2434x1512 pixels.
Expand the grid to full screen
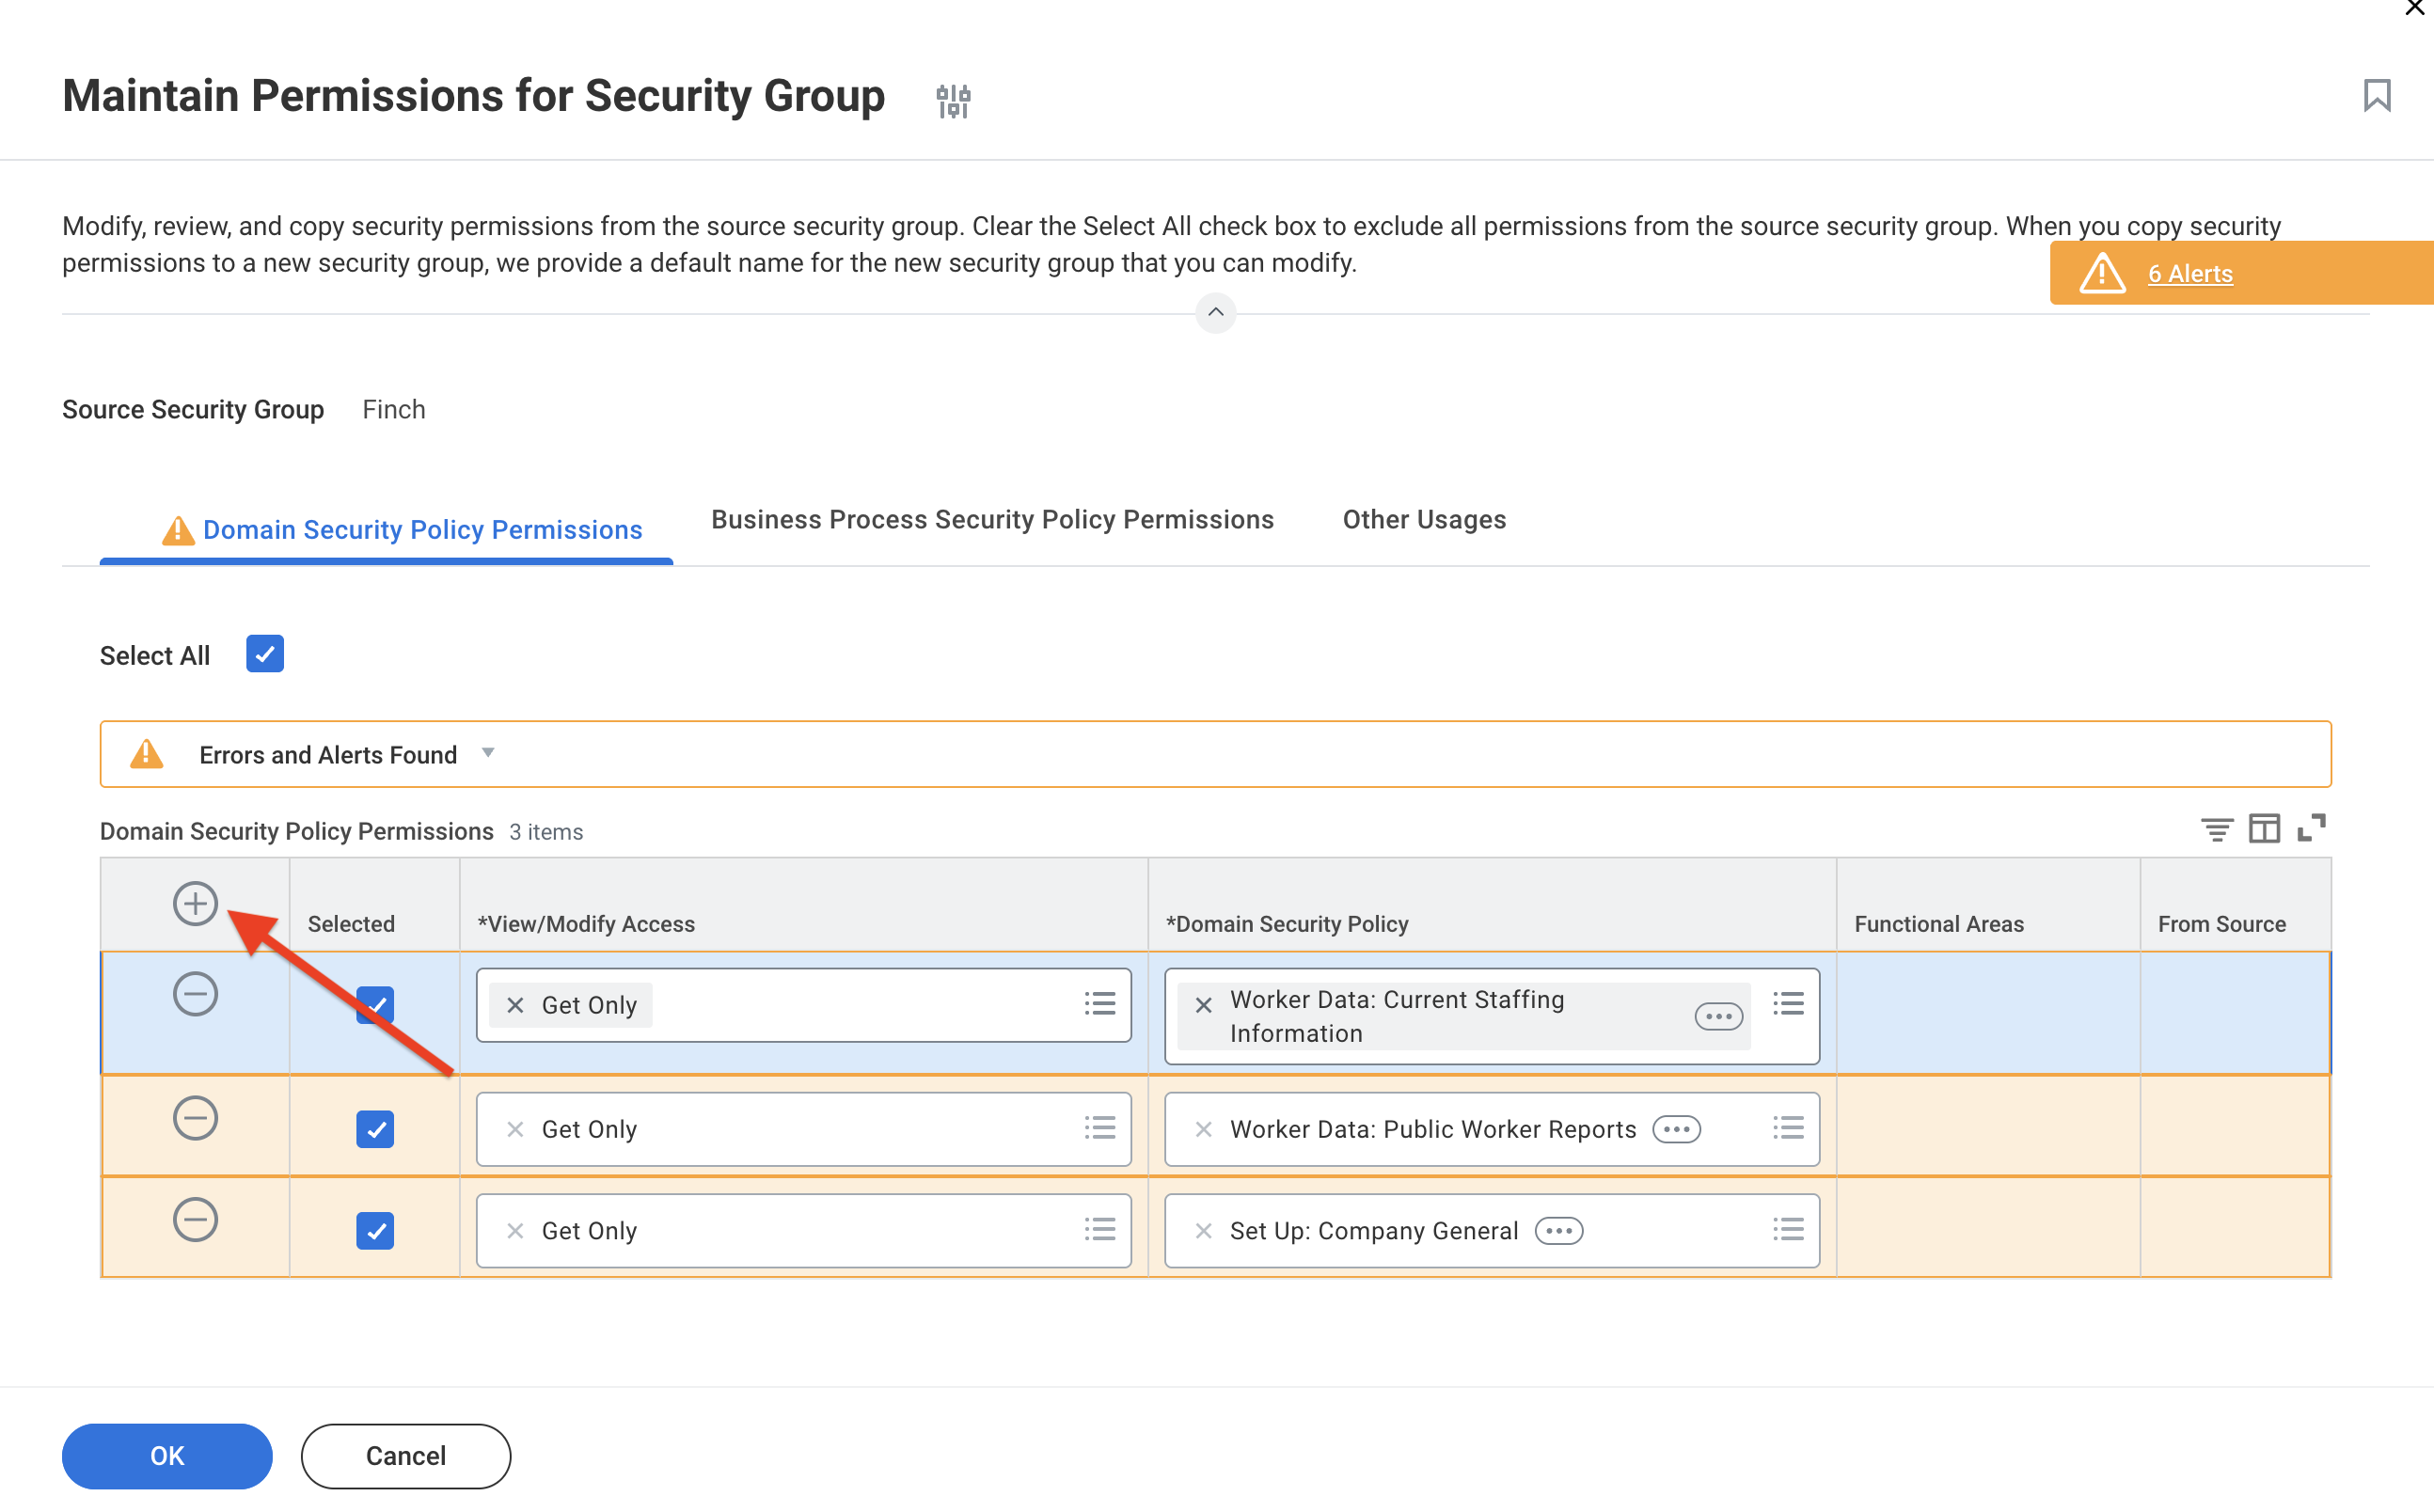coord(2311,828)
